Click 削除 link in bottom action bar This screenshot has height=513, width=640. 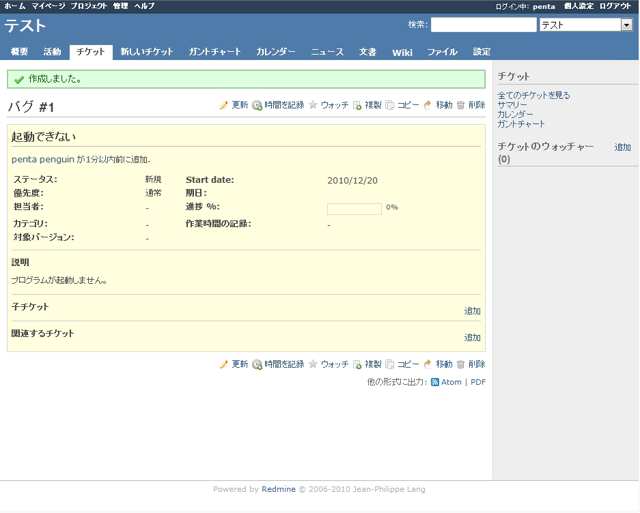[x=477, y=364]
